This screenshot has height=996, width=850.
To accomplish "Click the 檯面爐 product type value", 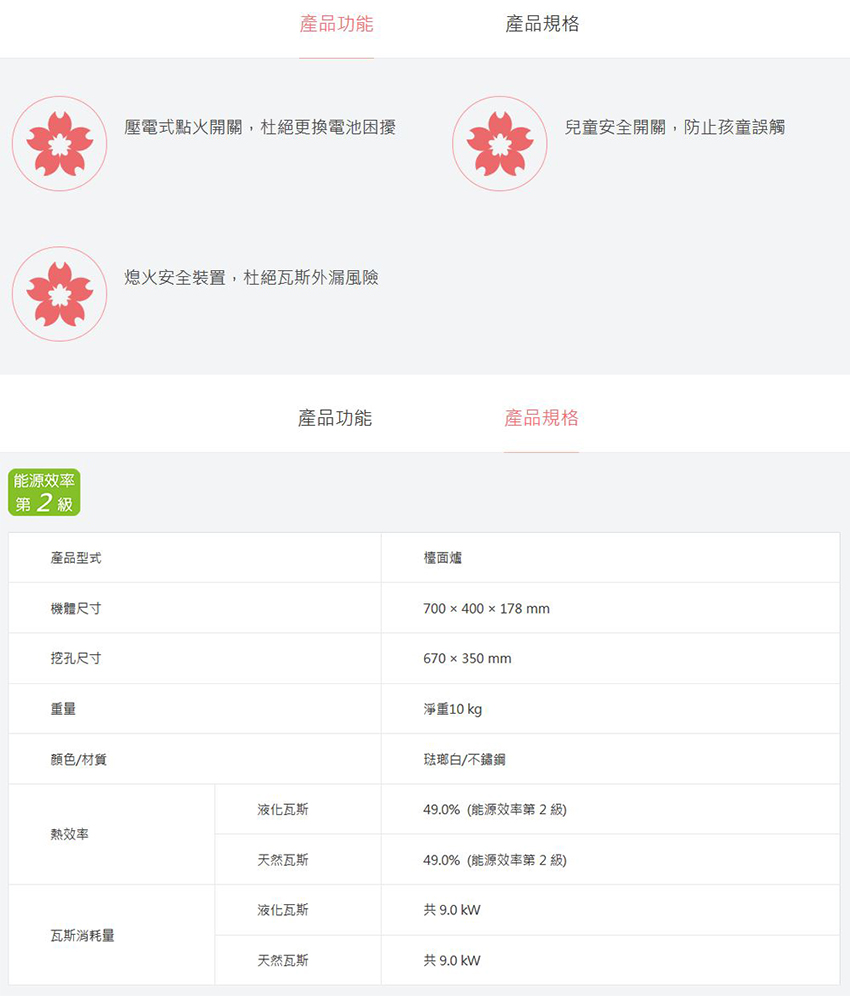I will [x=443, y=558].
